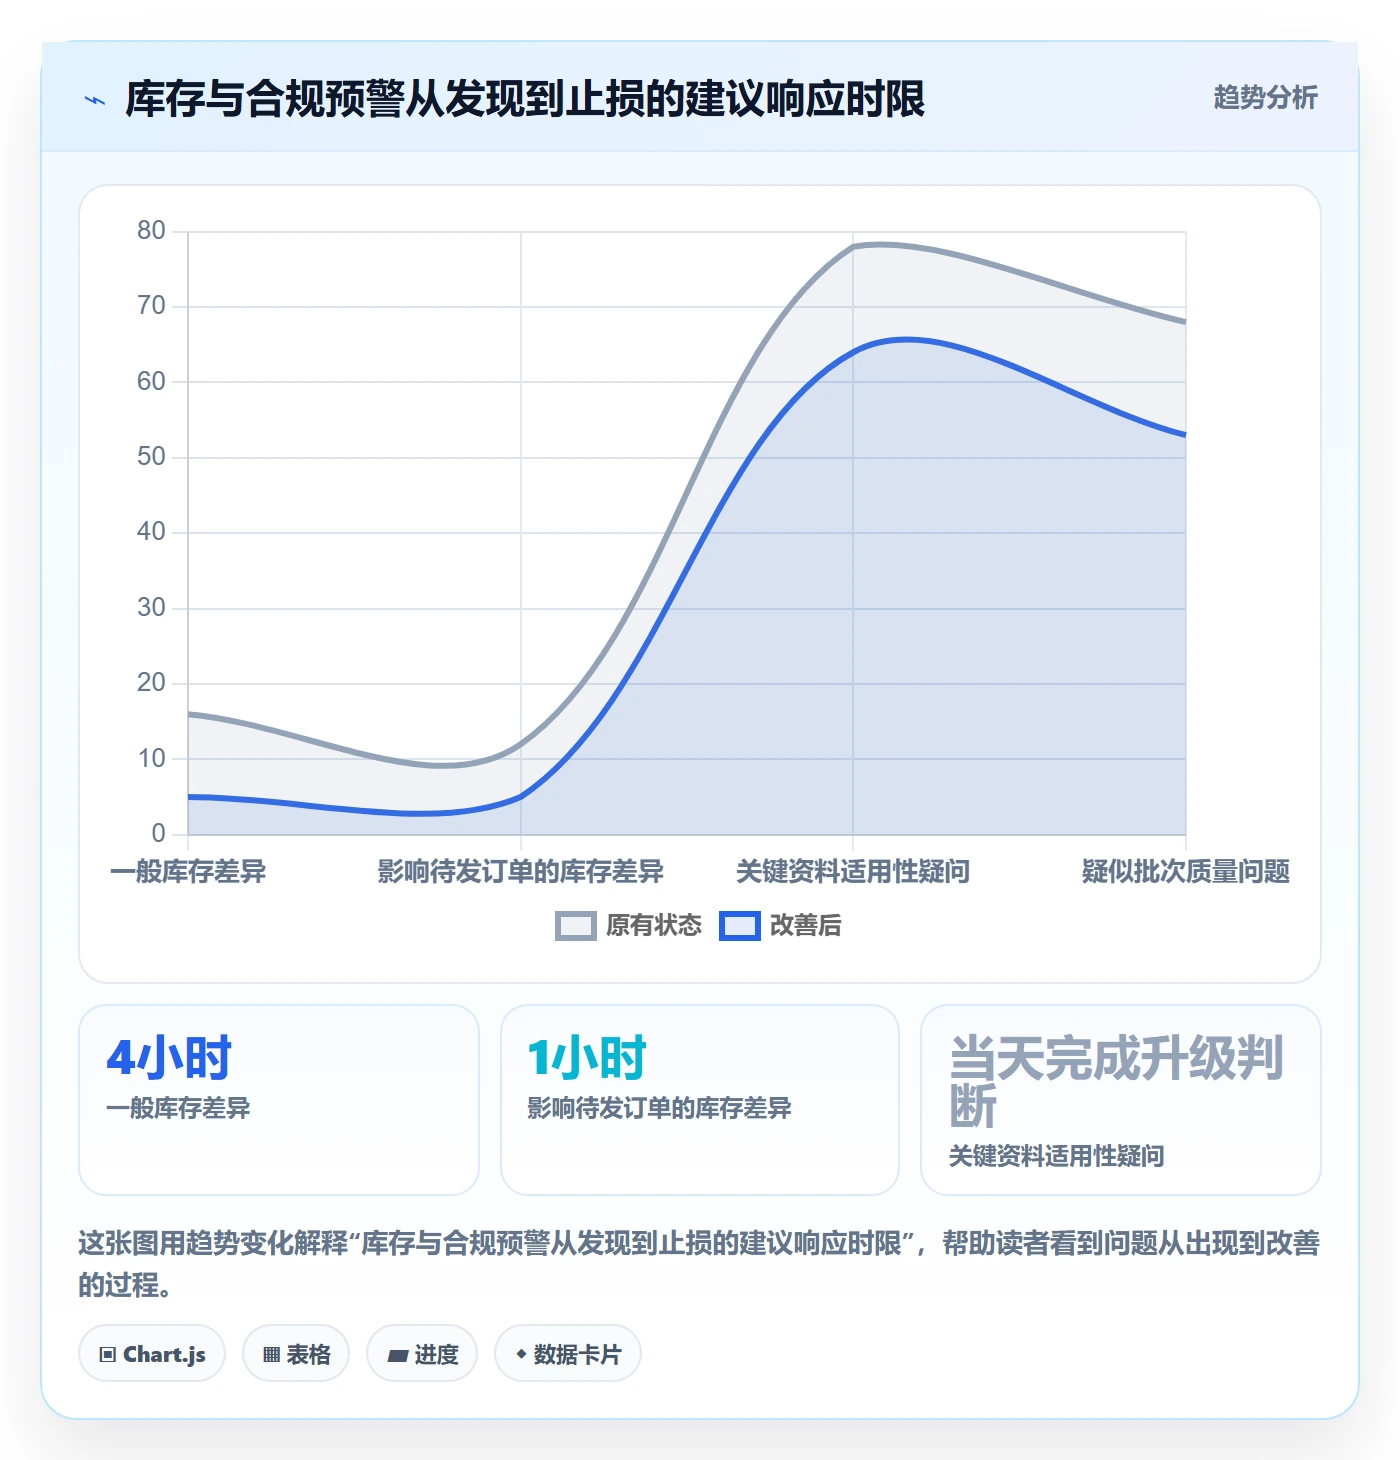Toggle the 原有状态 legend swatch

point(576,926)
